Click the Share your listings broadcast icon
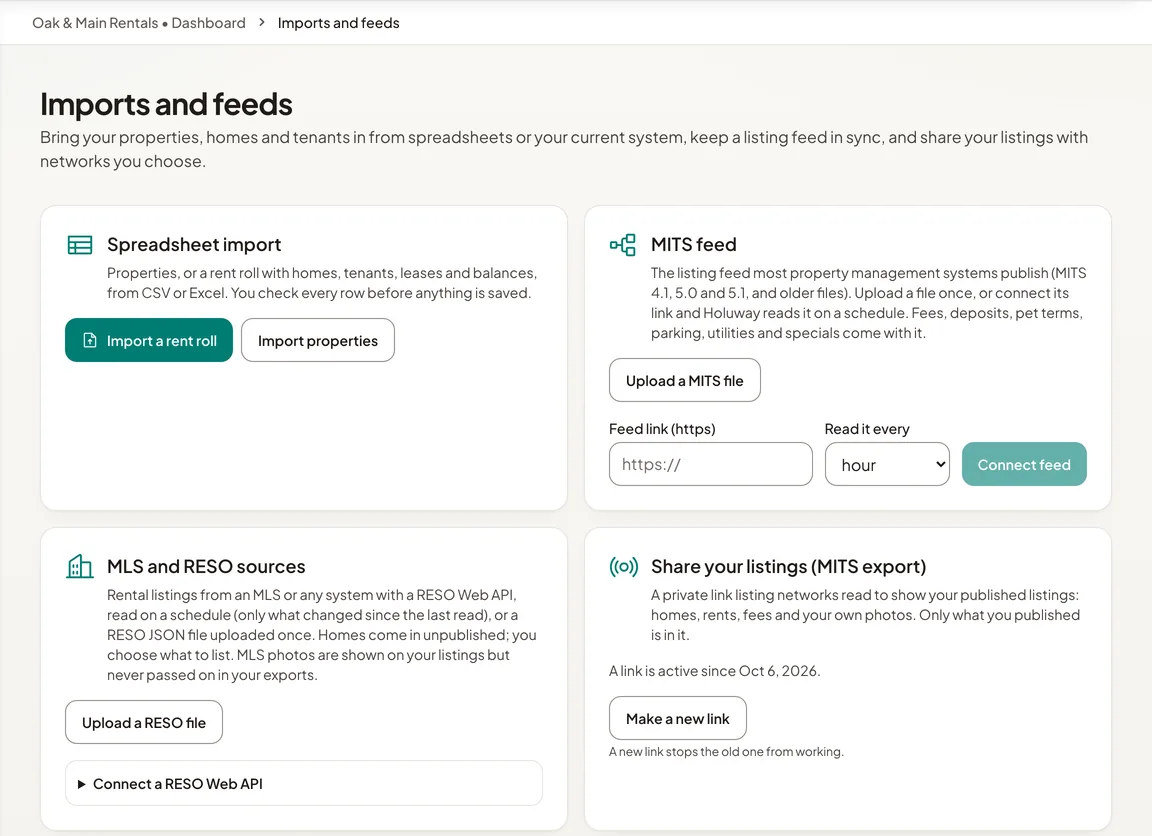The height and width of the screenshot is (836, 1152). pyautogui.click(x=623, y=566)
